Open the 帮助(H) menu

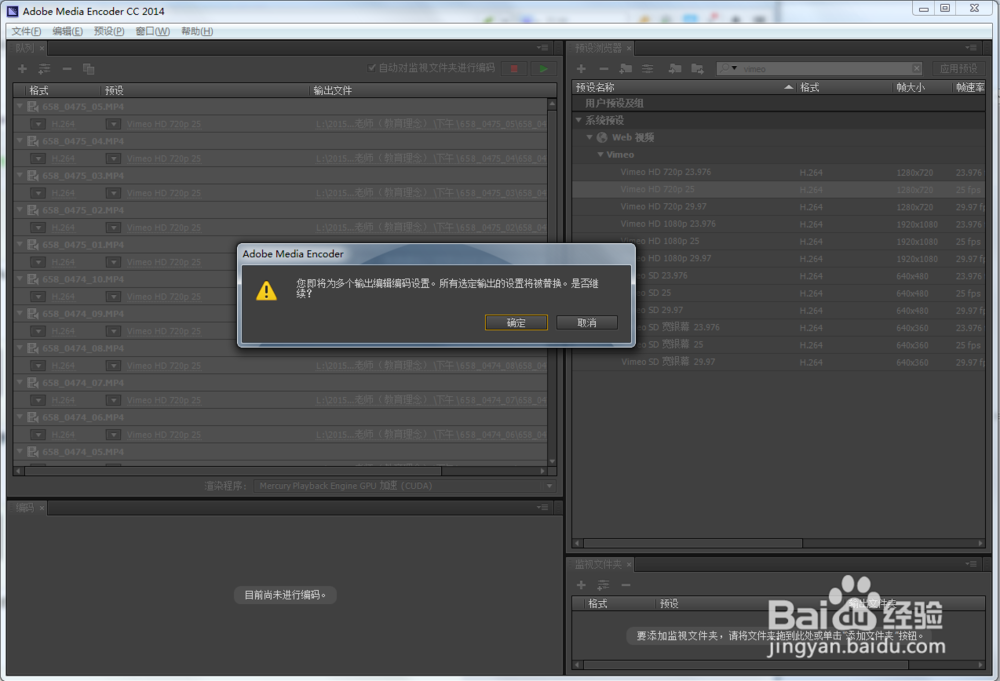[197, 31]
